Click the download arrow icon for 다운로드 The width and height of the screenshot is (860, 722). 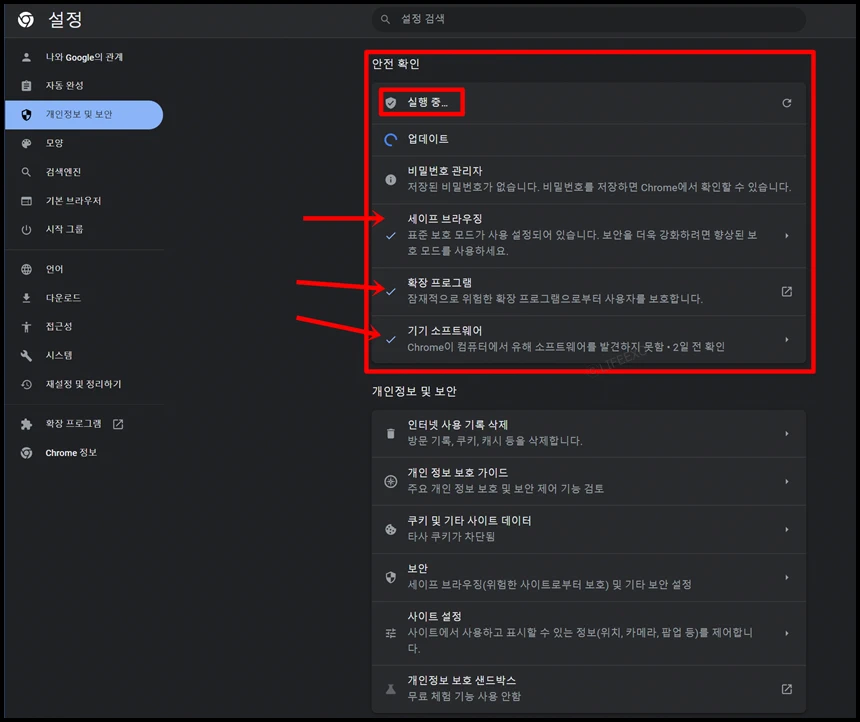tap(26, 298)
